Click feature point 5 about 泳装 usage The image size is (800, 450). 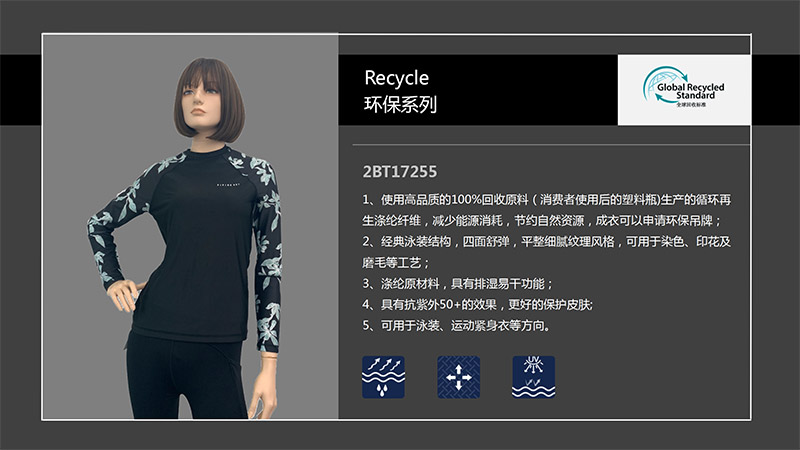457,326
